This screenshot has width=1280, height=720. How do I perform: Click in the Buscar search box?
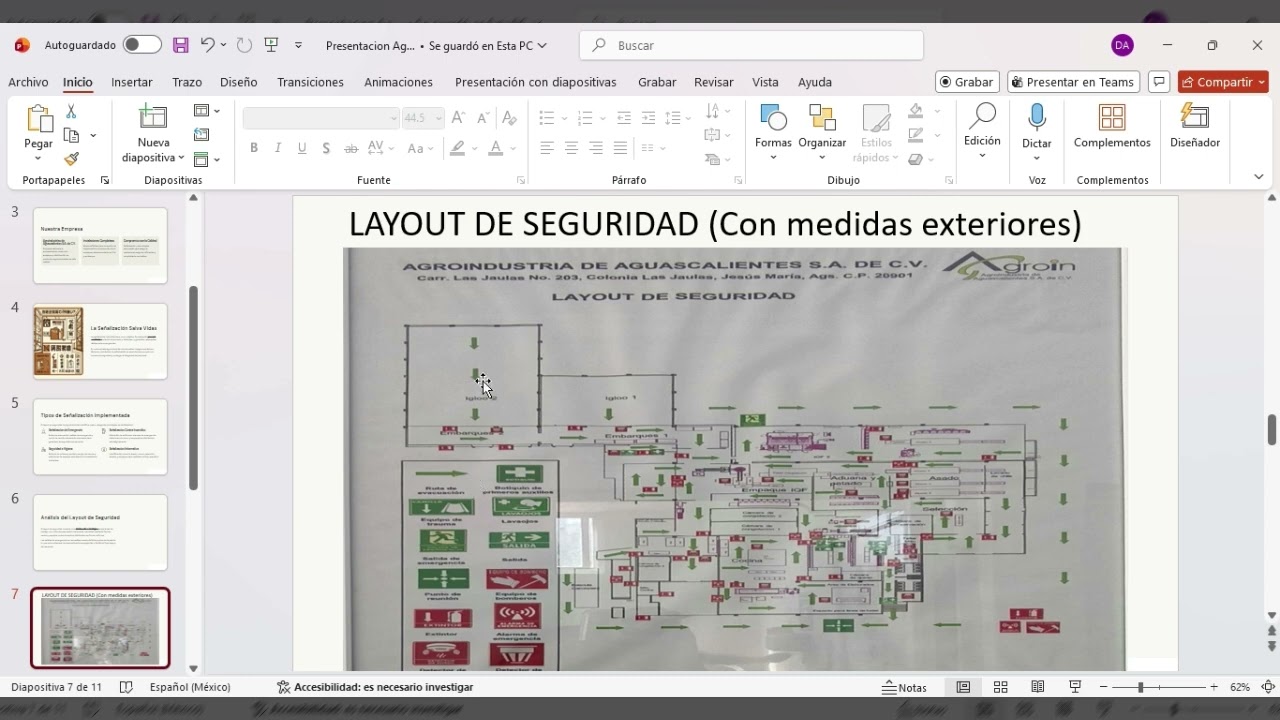[751, 45]
